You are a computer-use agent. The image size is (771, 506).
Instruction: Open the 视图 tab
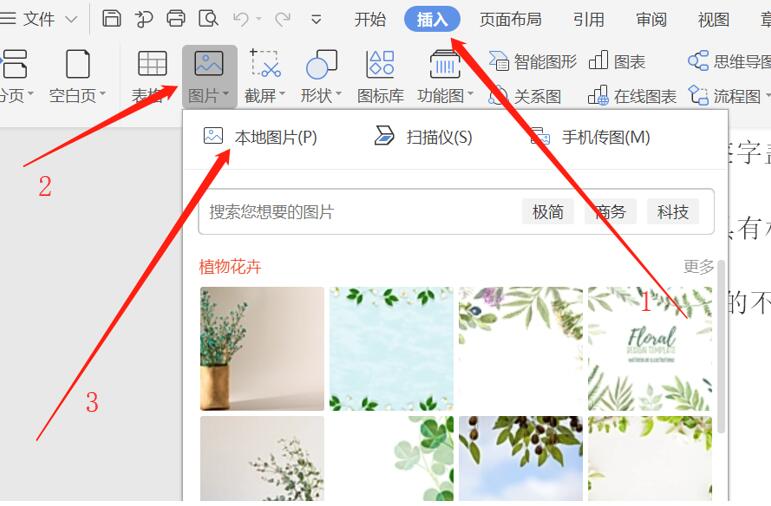click(713, 20)
